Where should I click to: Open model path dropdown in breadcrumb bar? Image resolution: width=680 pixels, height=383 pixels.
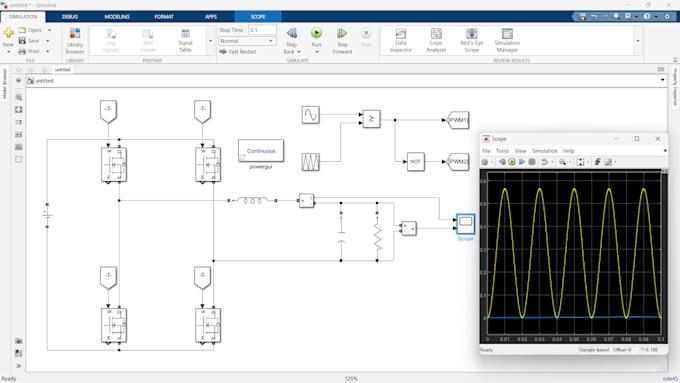(662, 80)
